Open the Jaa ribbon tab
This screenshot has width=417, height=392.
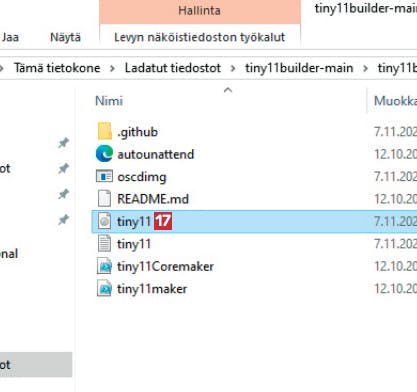pos(10,37)
